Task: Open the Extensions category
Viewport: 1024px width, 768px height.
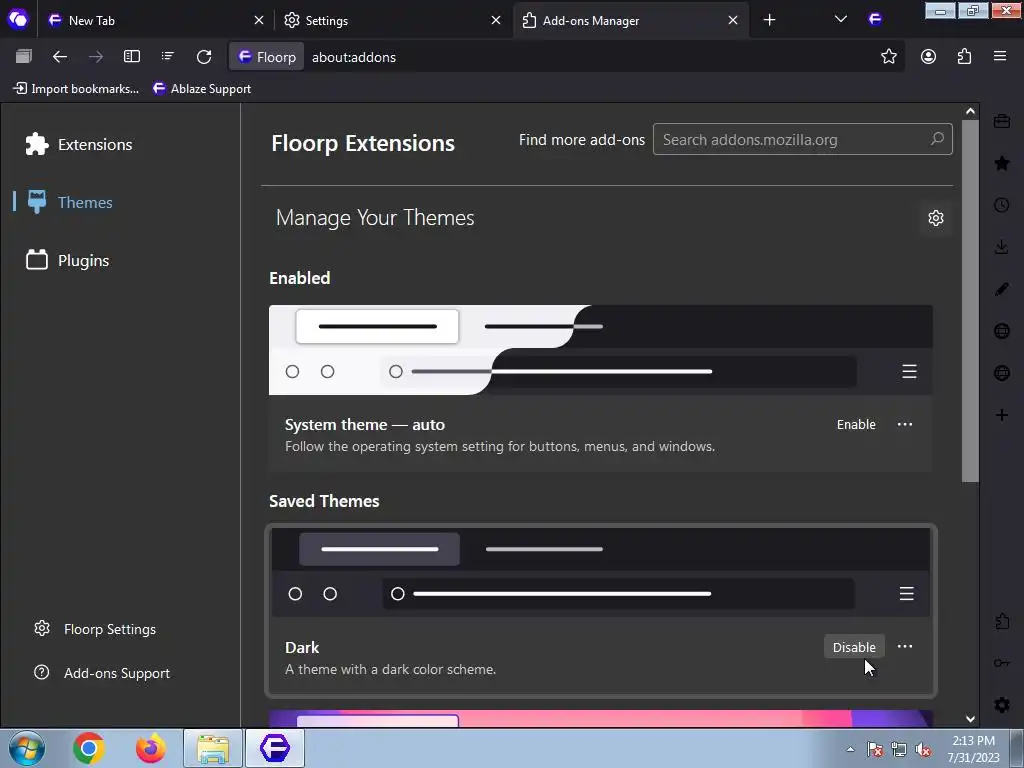Action: click(78, 144)
